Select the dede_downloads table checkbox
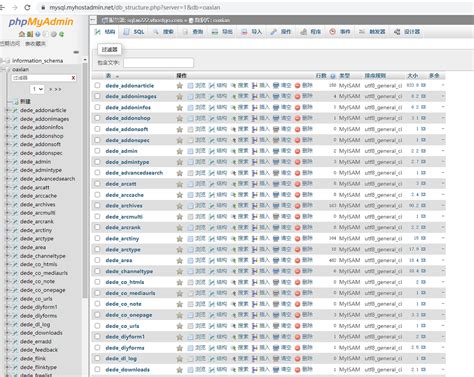The image size is (474, 377). coord(97,369)
